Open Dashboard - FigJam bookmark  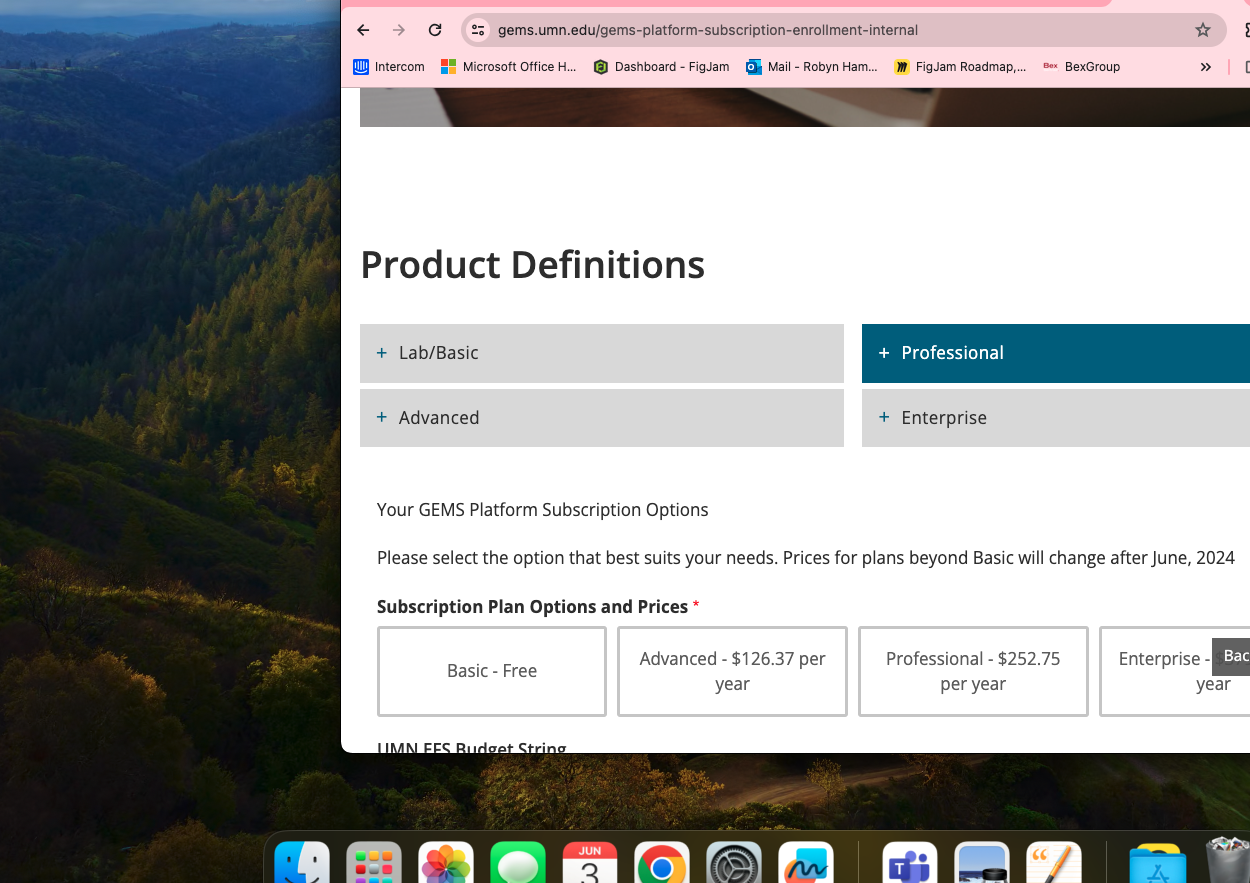point(661,67)
